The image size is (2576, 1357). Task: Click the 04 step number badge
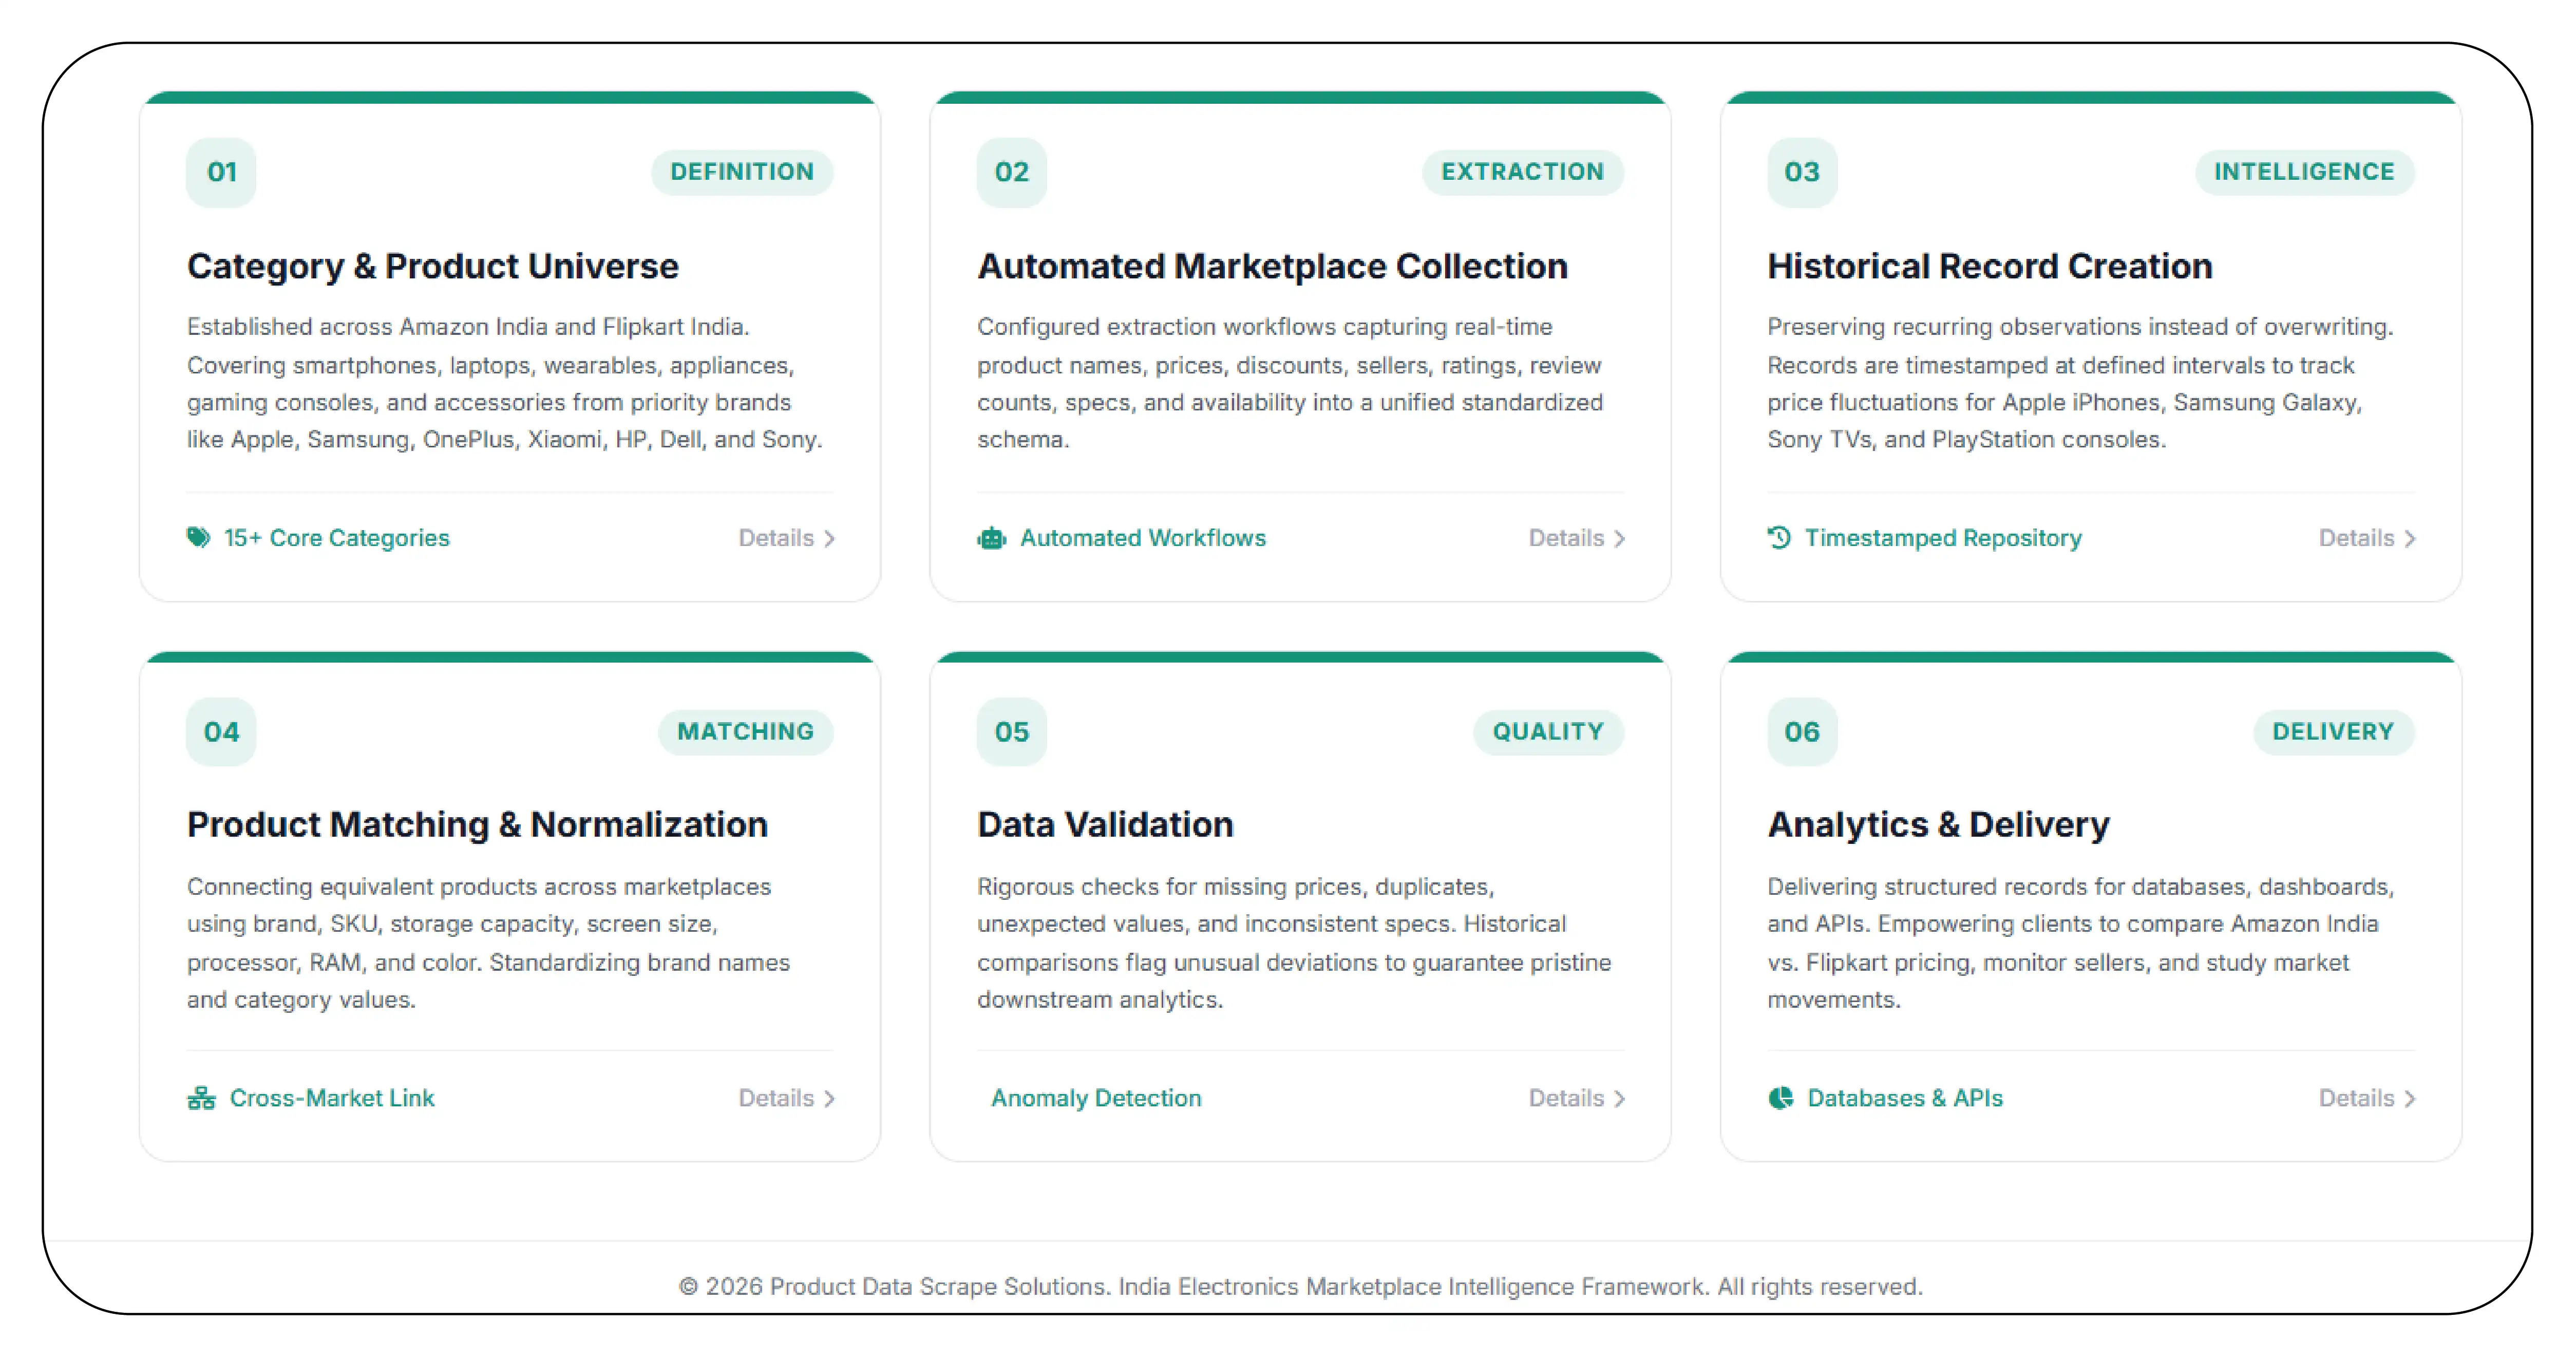(221, 732)
